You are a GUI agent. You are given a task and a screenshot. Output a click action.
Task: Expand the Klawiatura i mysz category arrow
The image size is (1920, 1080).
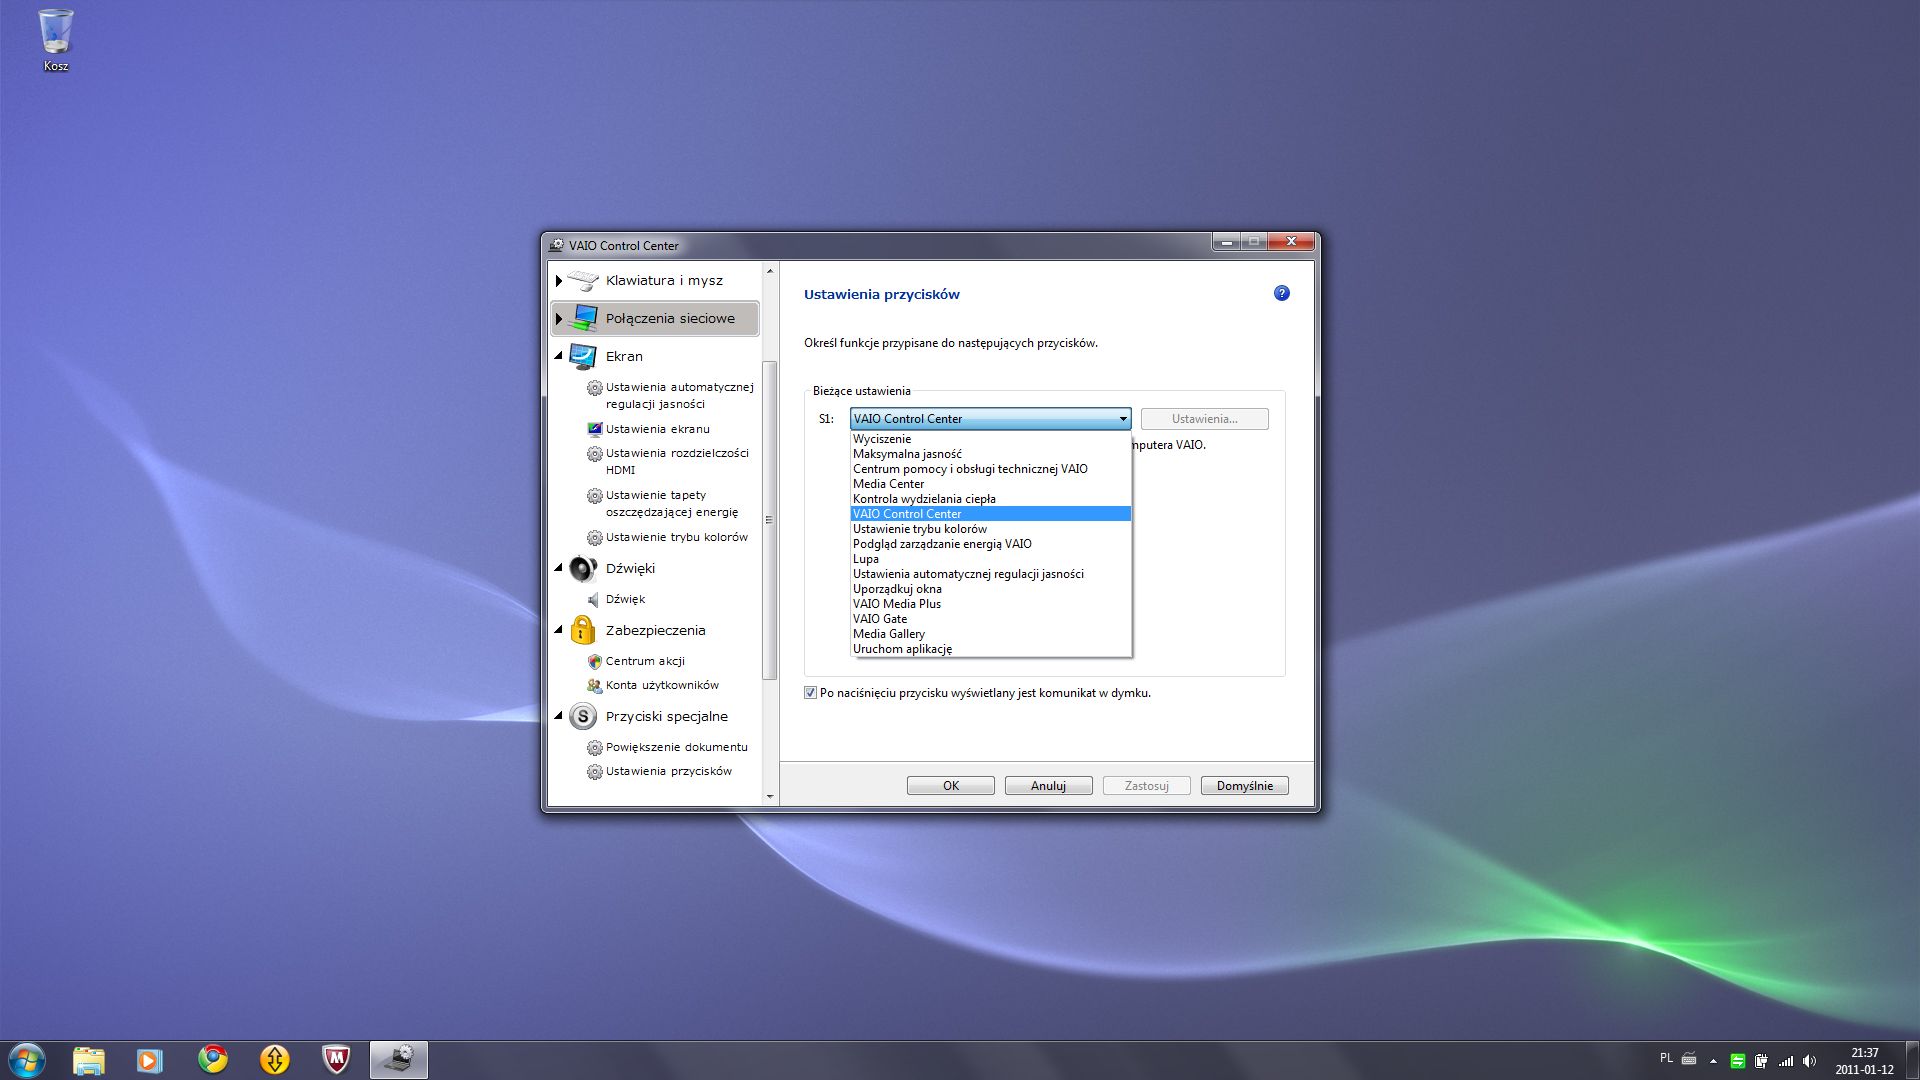[x=559, y=281]
